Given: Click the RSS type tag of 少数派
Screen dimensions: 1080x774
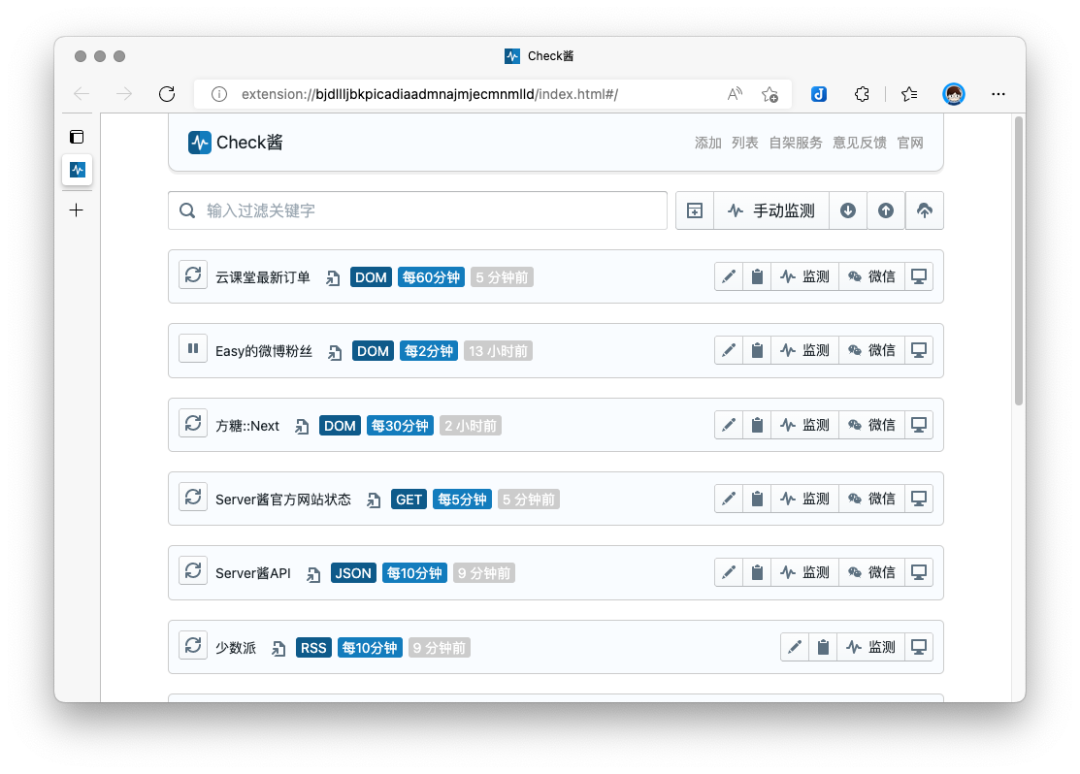Looking at the screenshot, I should click(x=313, y=648).
